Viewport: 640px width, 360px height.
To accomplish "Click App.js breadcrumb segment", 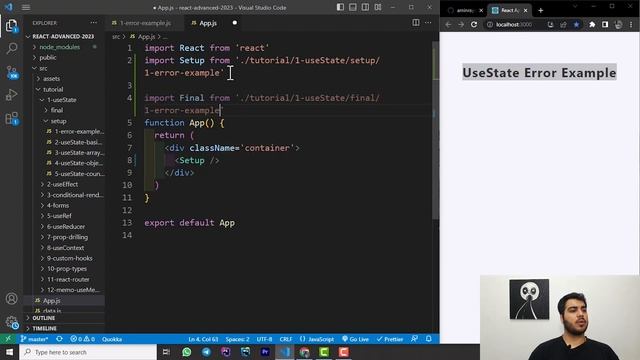I will pos(146,37).
